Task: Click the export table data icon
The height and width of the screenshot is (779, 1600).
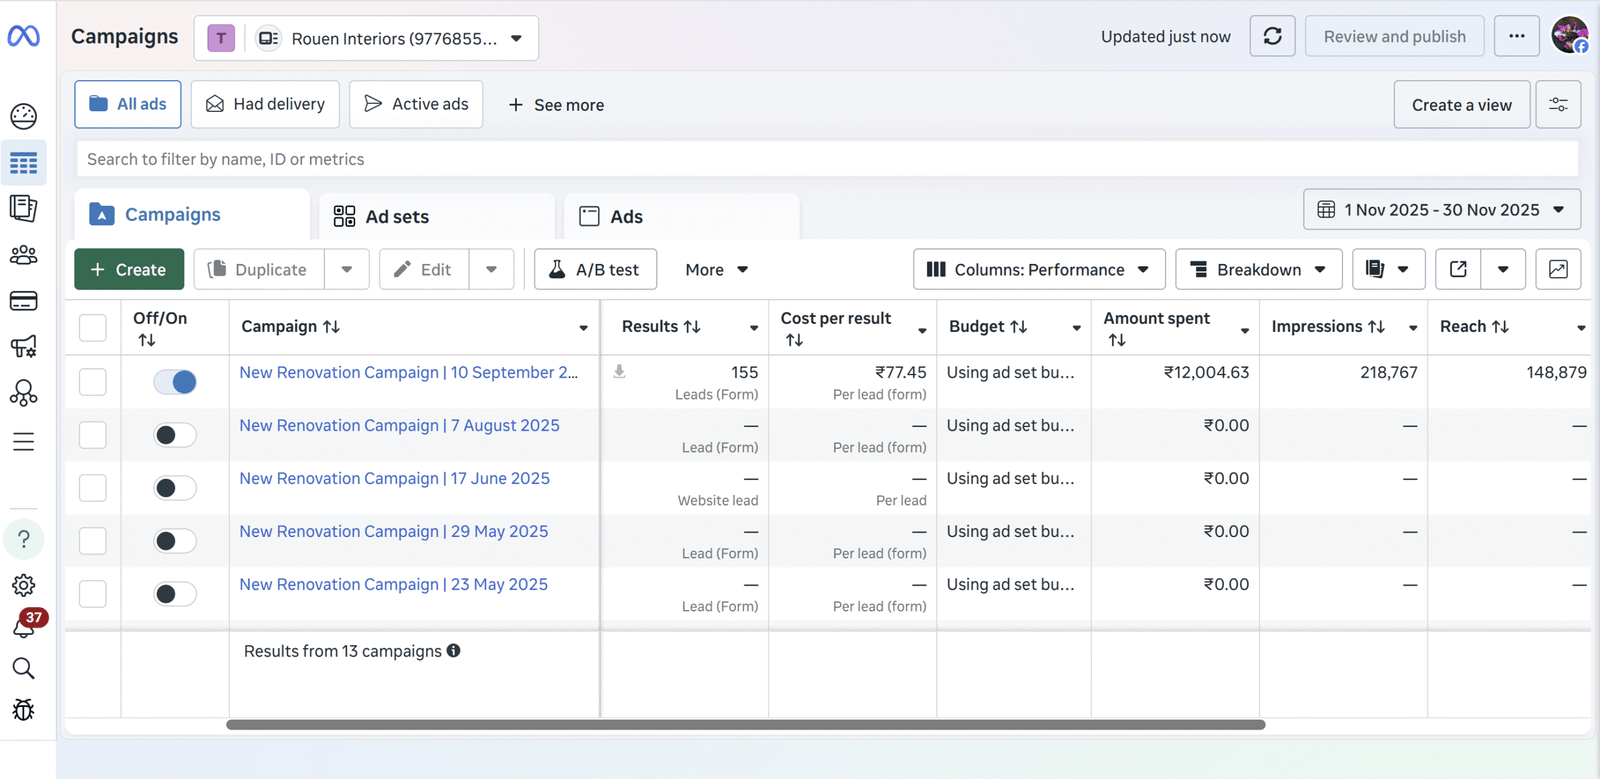Action: pos(1458,269)
